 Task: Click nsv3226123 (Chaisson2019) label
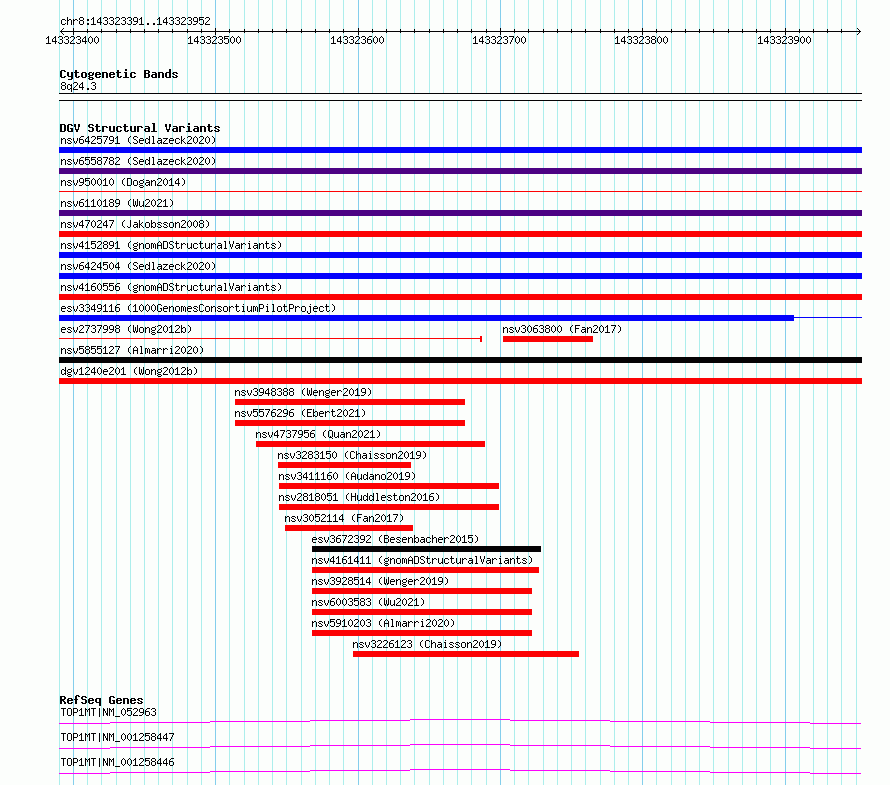pyautogui.click(x=427, y=644)
